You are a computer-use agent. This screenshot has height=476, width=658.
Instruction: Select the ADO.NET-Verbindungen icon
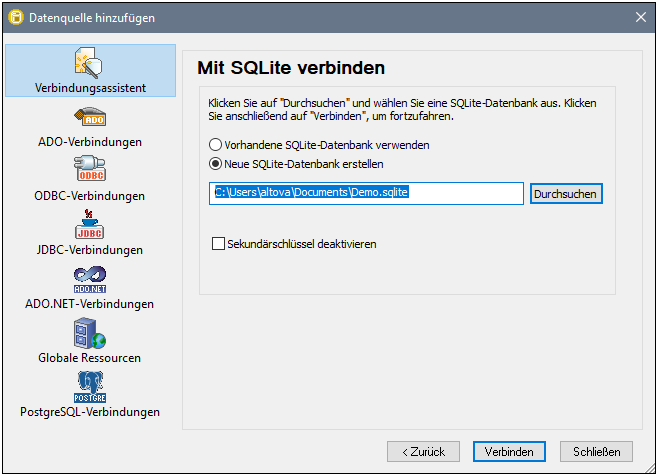click(x=89, y=279)
